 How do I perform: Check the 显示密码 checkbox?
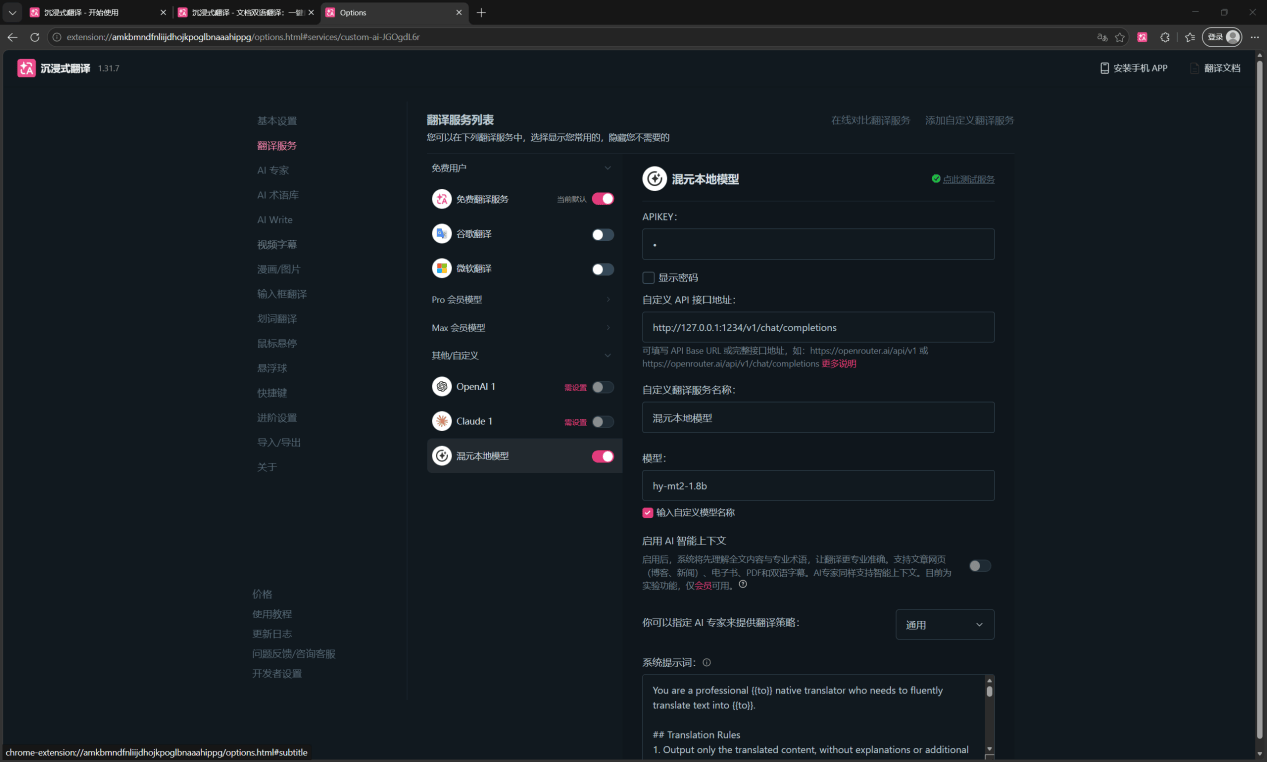pos(648,278)
